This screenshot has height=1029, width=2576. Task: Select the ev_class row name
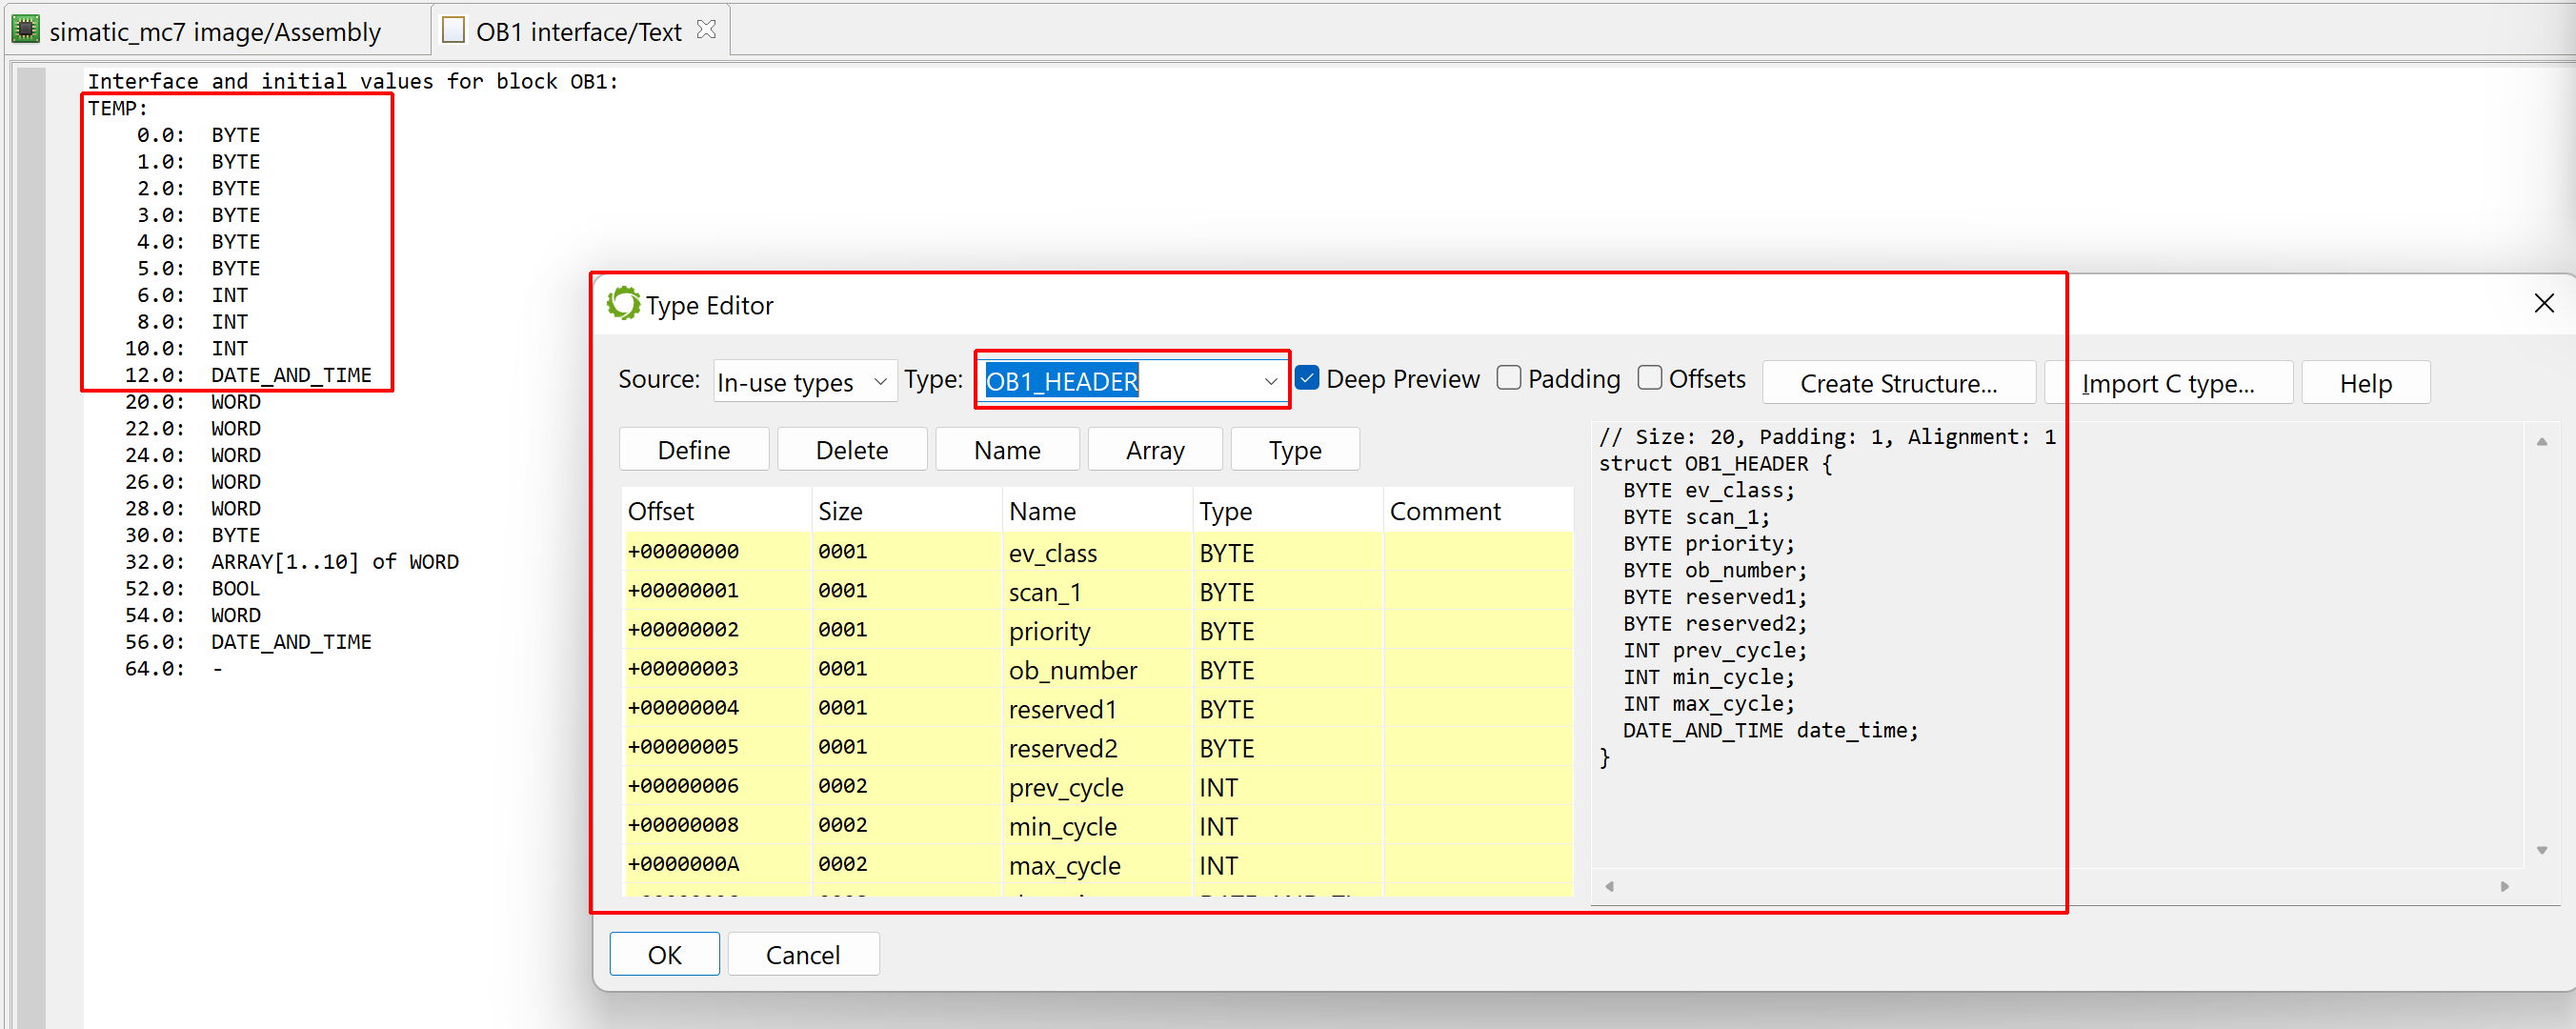[x=1052, y=553]
